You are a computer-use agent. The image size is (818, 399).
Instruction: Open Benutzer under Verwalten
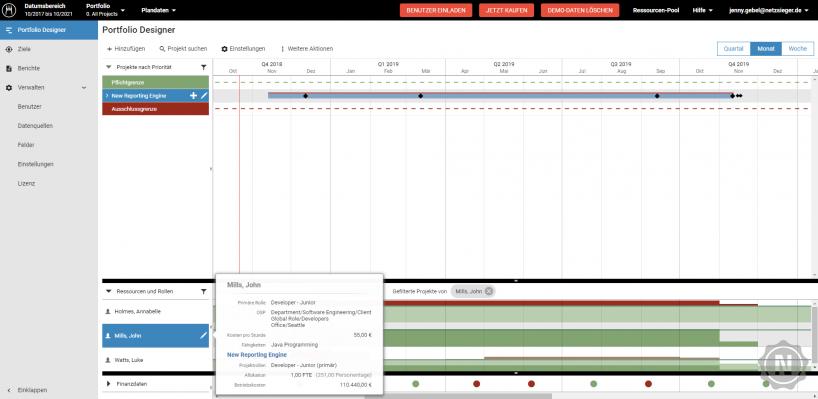pos(29,106)
